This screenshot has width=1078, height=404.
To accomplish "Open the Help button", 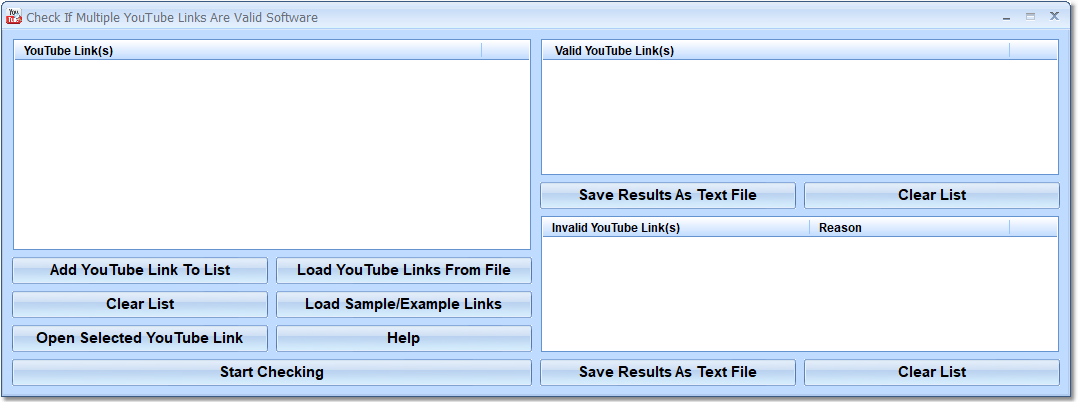I will [404, 338].
